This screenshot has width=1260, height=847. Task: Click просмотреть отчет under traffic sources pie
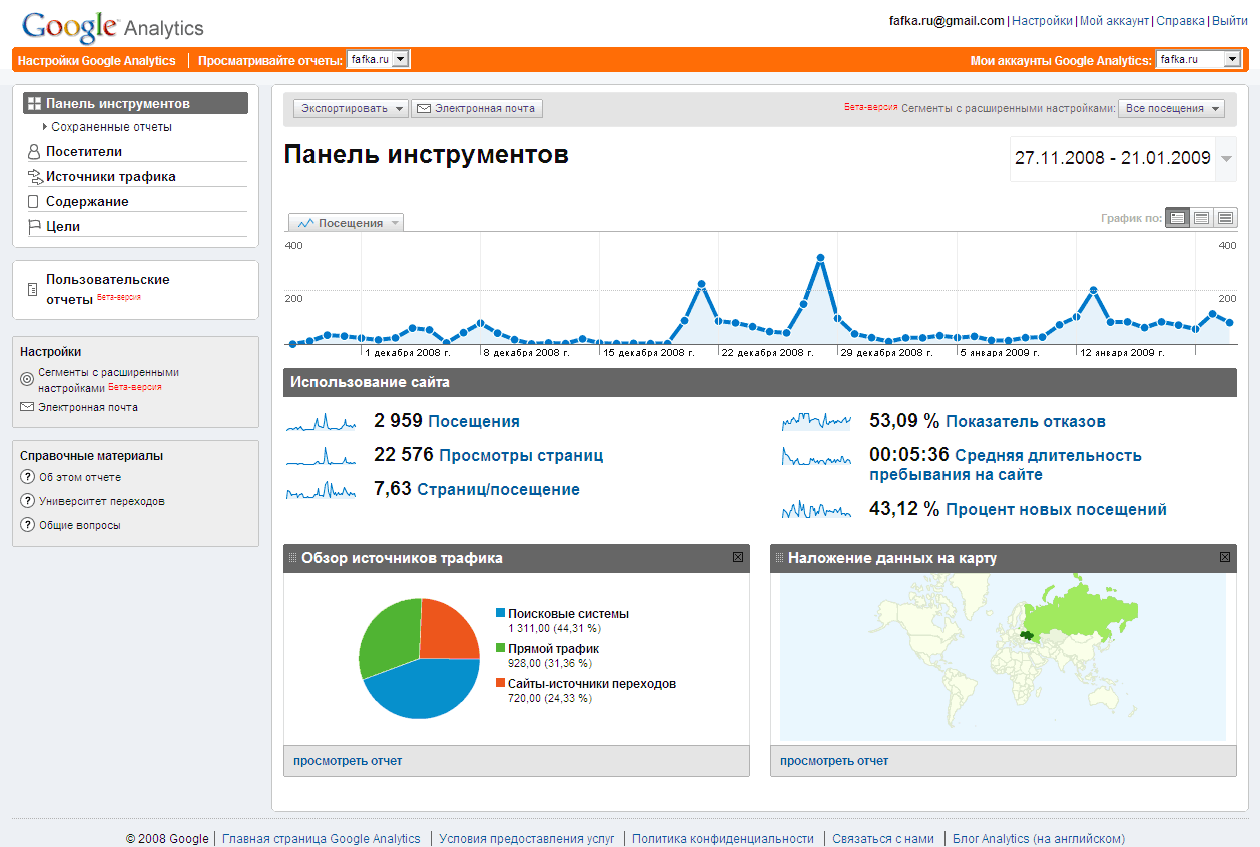coord(347,761)
